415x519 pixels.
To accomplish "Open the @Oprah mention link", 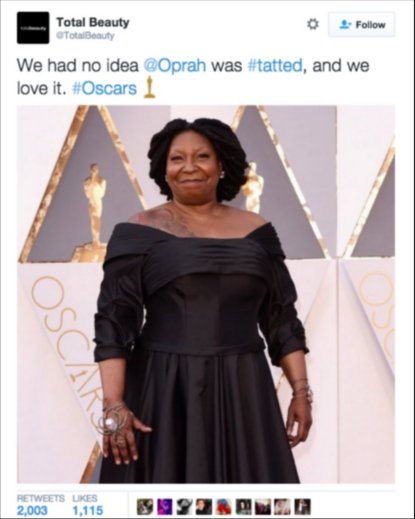I will pyautogui.click(x=174, y=65).
